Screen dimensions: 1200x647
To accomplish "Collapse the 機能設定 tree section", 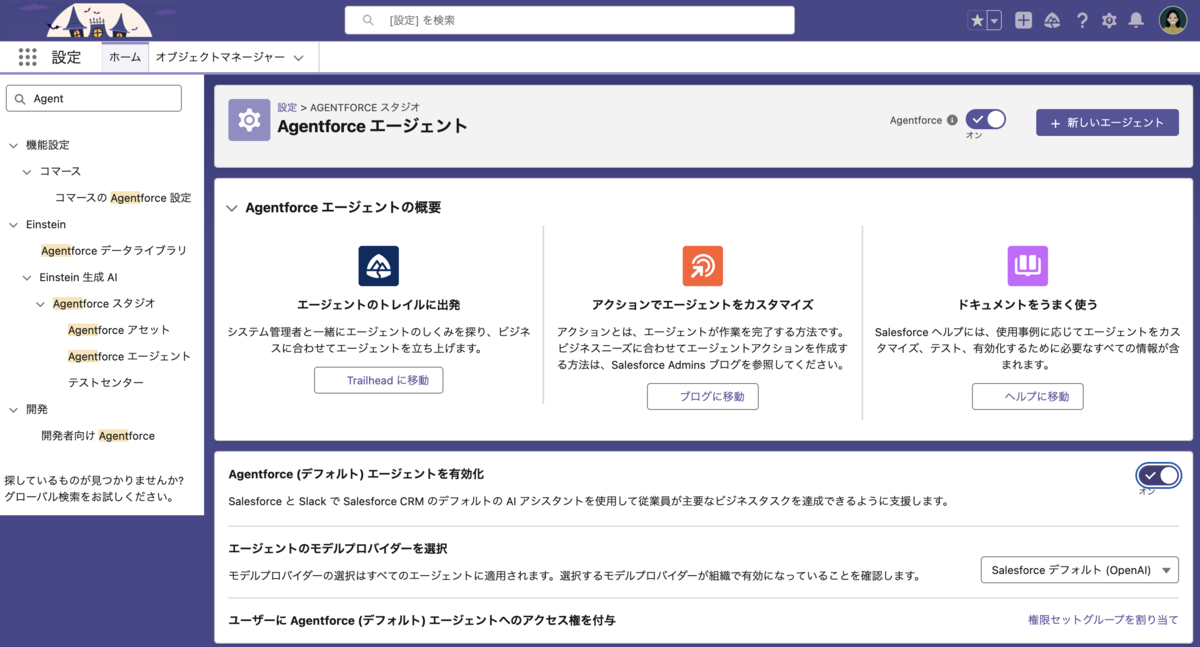I will pos(14,145).
